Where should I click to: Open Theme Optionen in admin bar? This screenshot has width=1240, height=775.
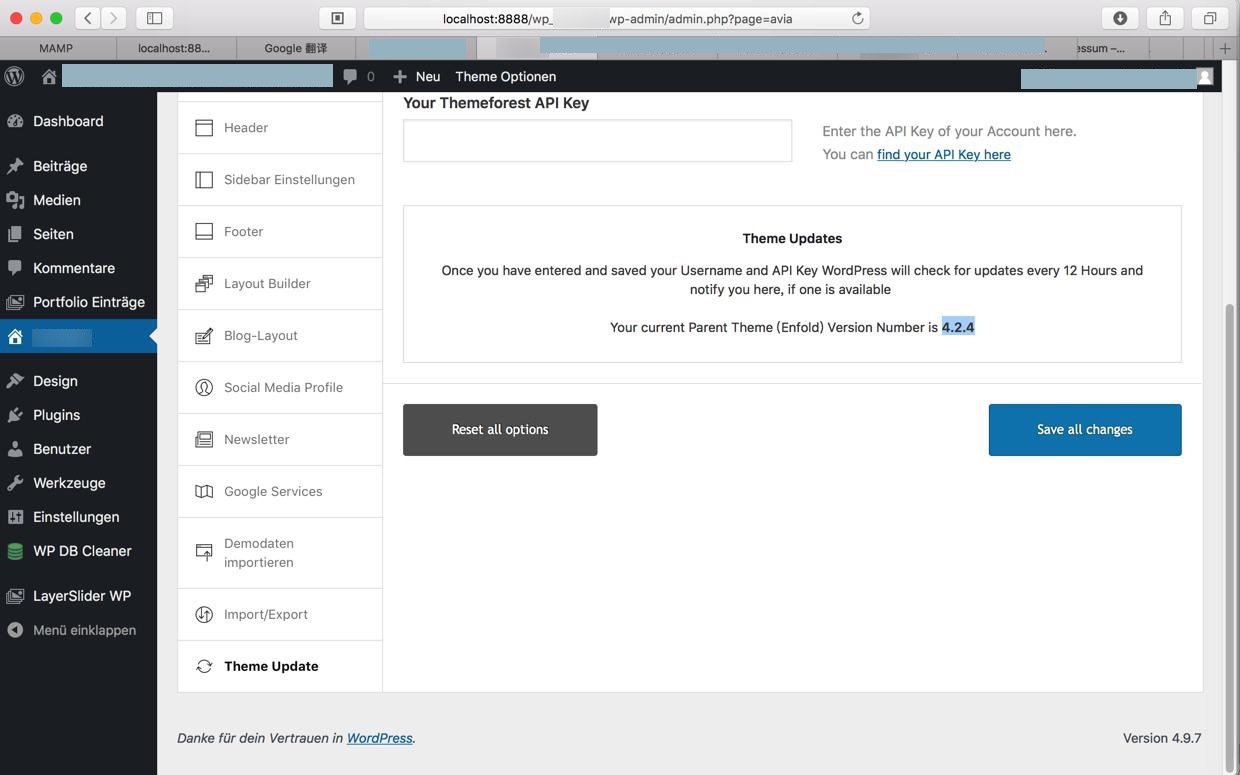coord(505,76)
